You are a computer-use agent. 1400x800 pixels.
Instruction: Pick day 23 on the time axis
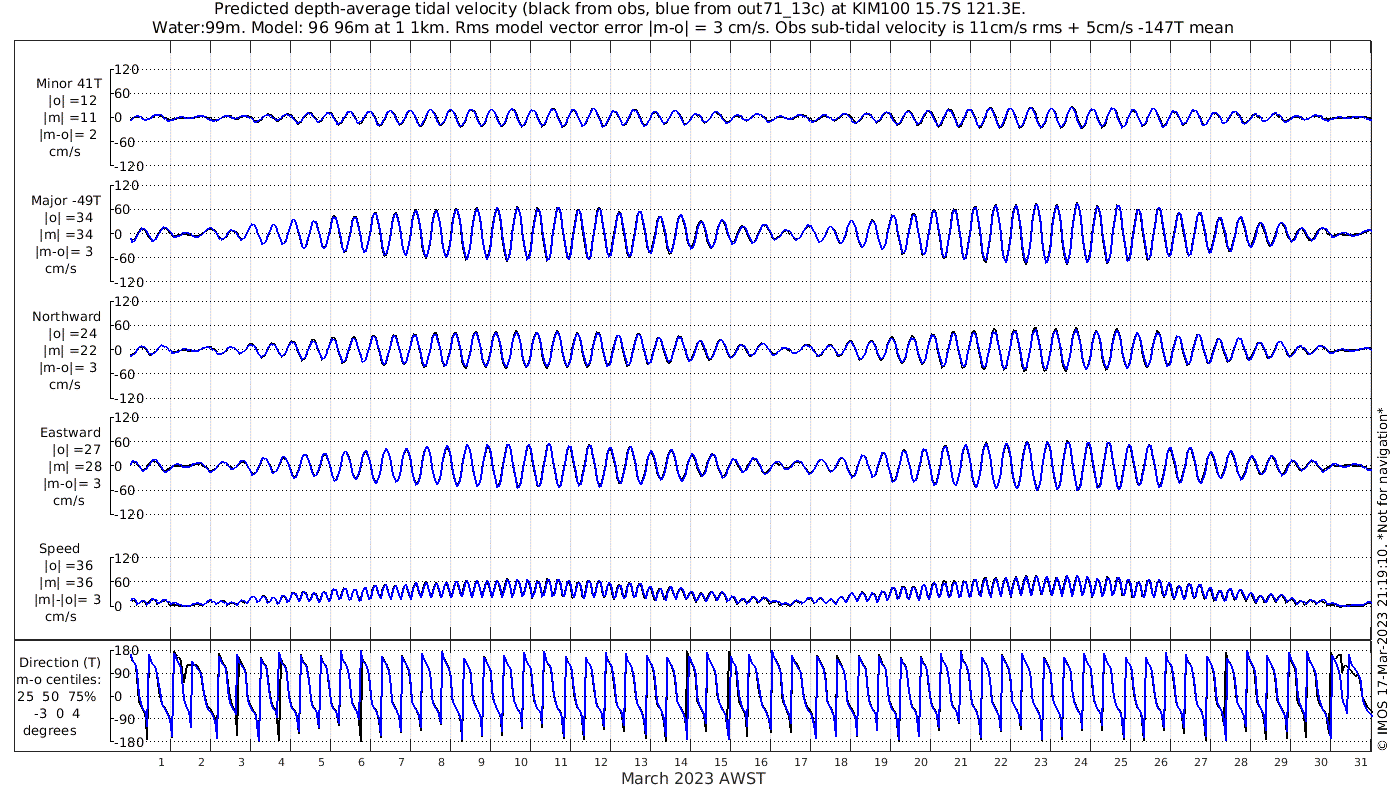[x=1040, y=762]
